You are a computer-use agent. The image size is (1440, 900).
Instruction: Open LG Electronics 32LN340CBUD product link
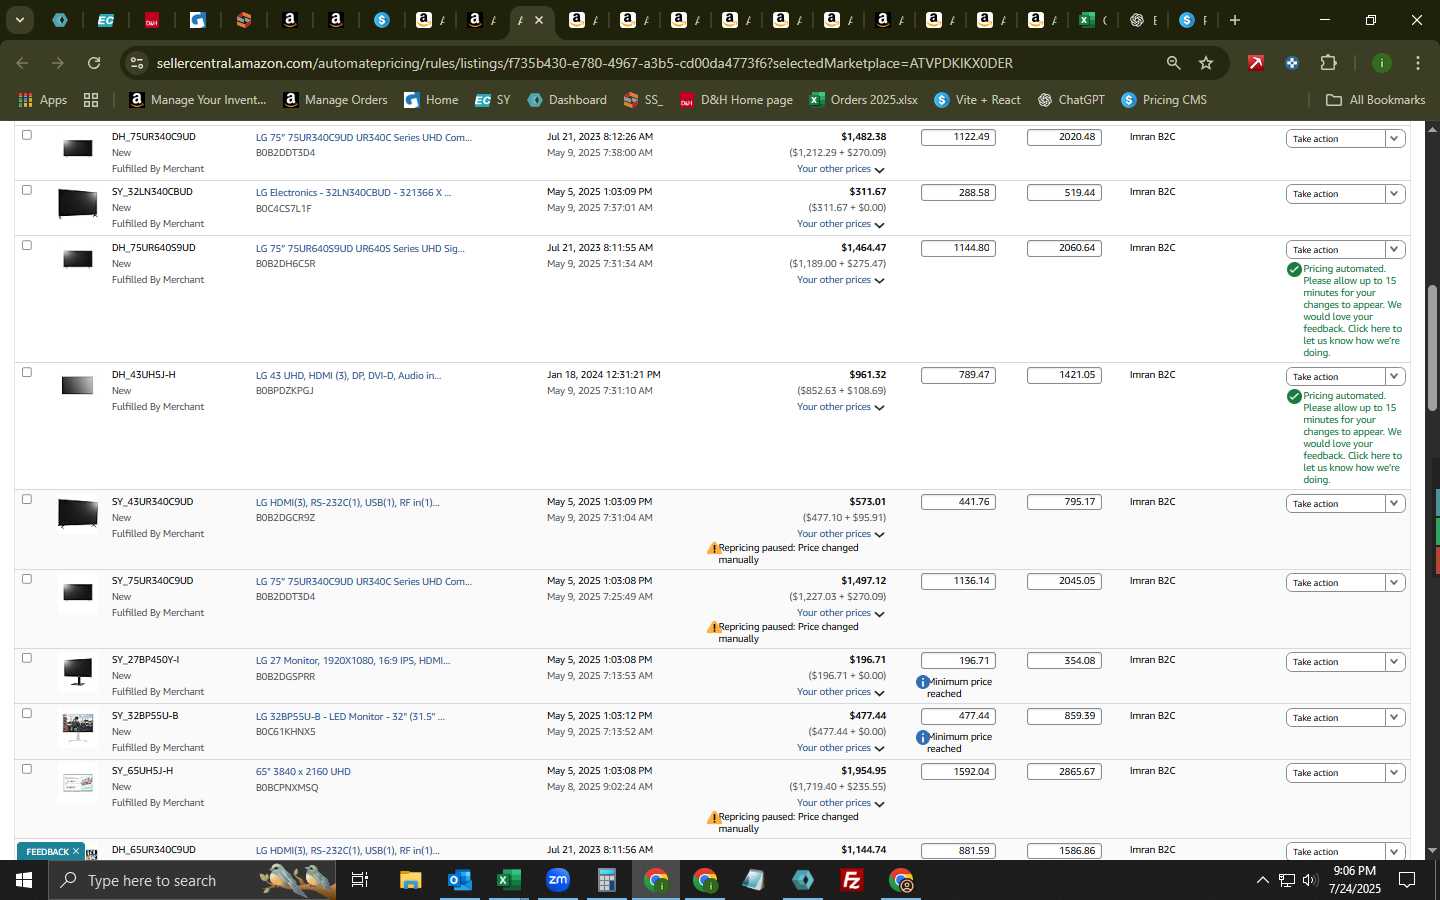click(x=353, y=193)
